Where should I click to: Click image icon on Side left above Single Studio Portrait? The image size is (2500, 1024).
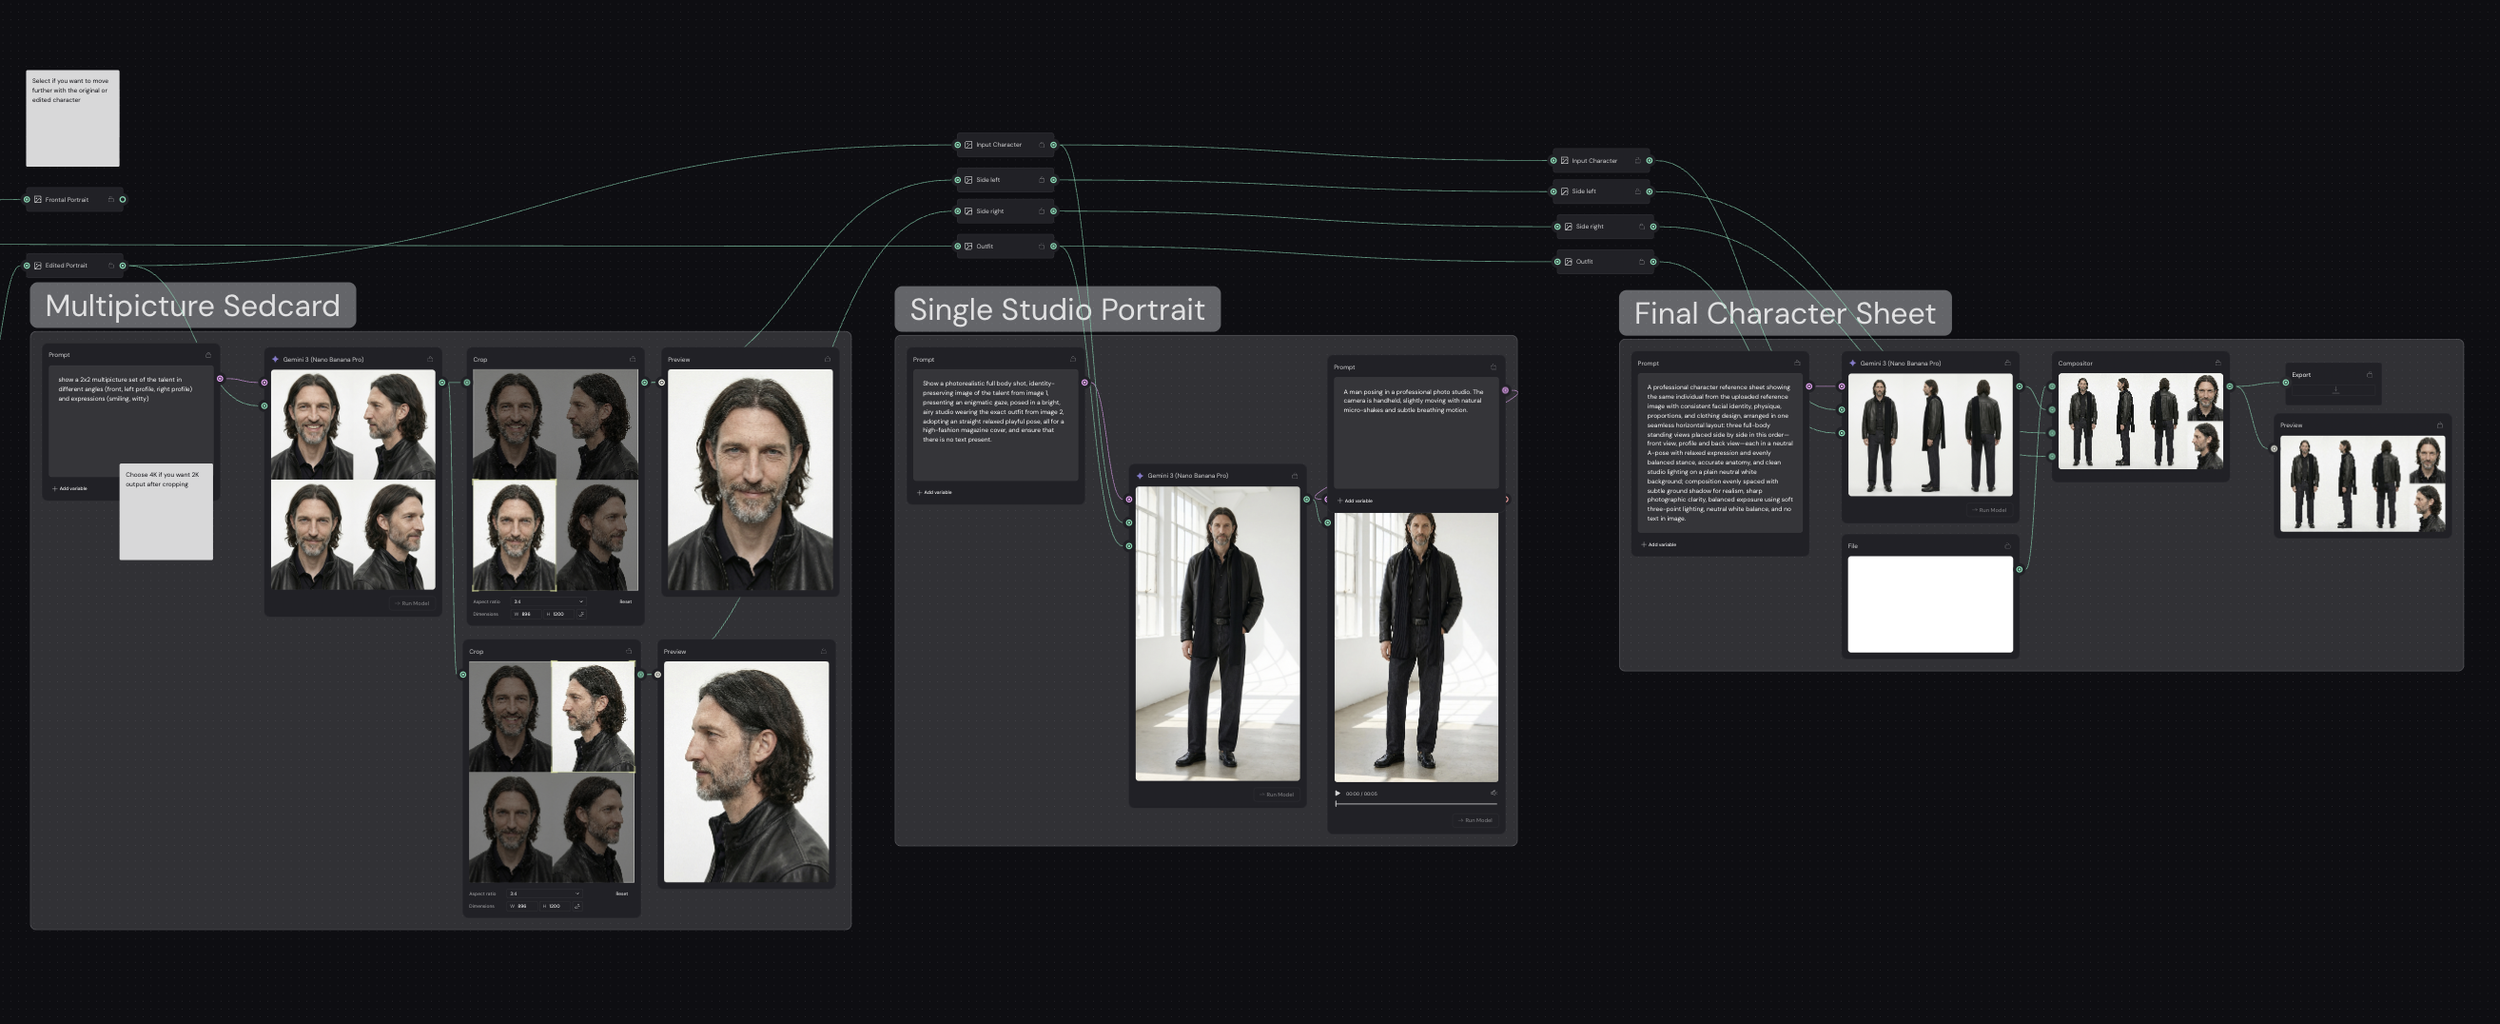coord(968,180)
